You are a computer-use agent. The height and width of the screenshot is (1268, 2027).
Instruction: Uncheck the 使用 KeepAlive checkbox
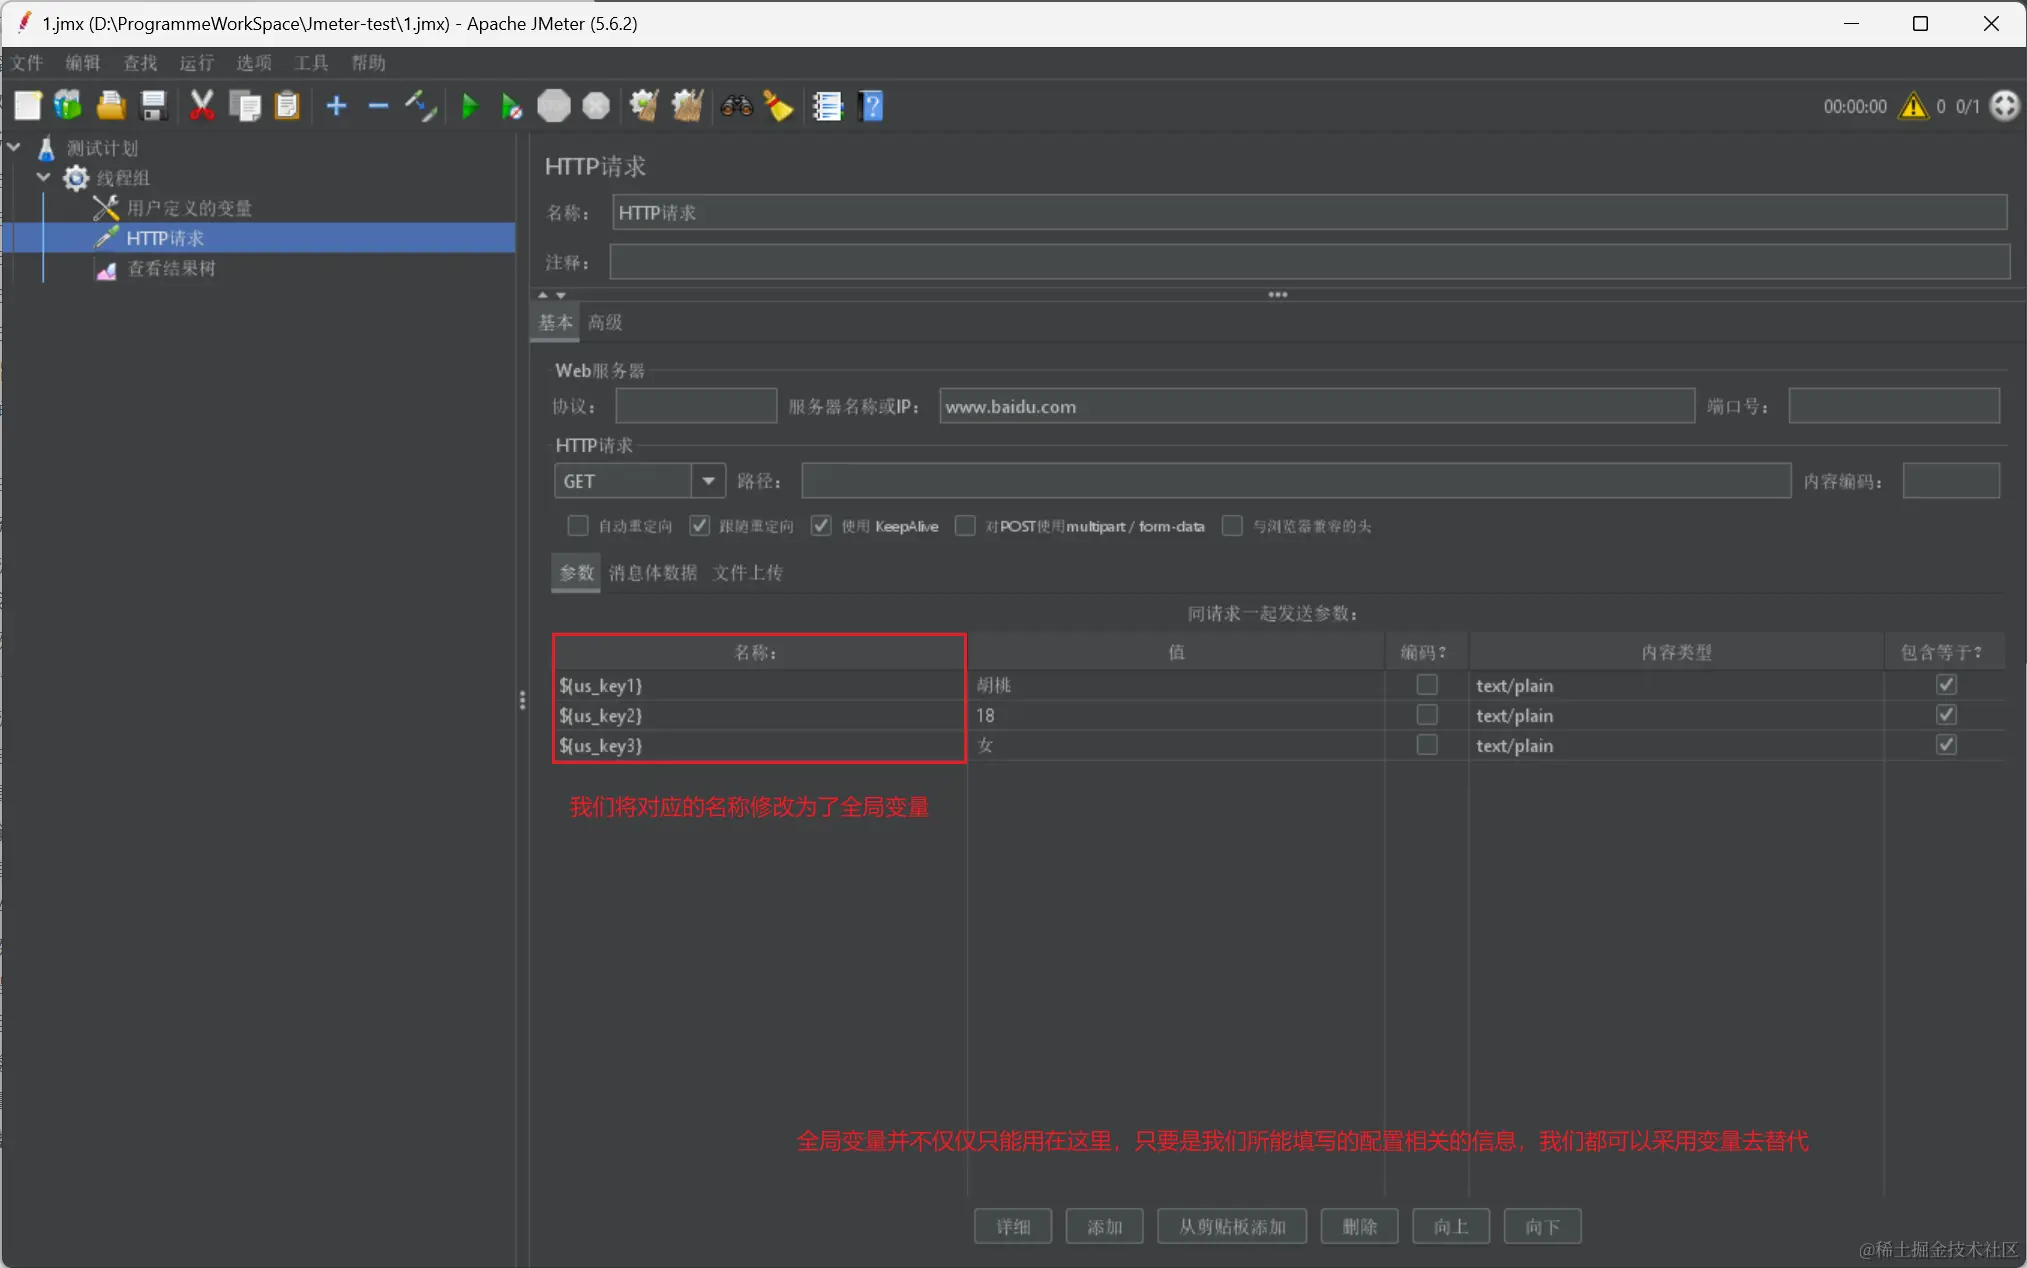tap(821, 526)
